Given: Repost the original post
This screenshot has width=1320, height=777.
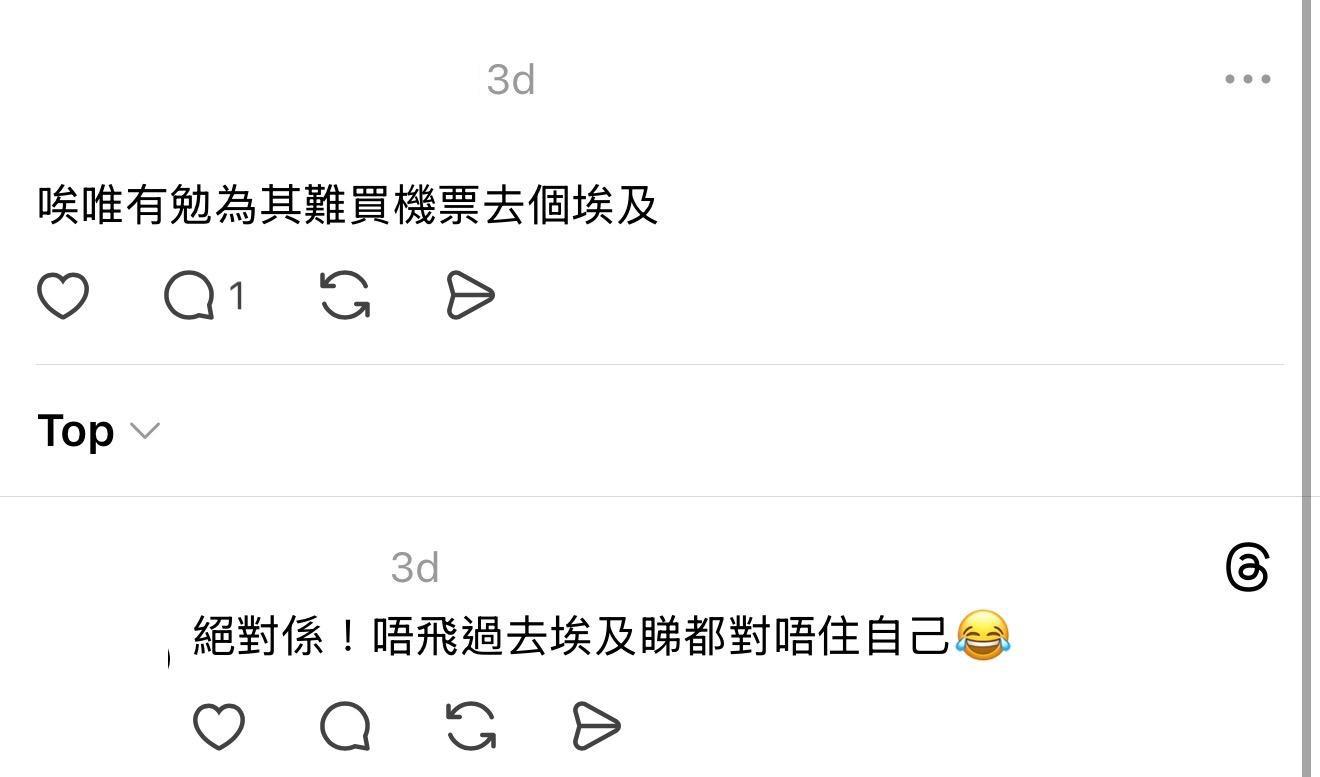Looking at the screenshot, I should pyautogui.click(x=345, y=296).
